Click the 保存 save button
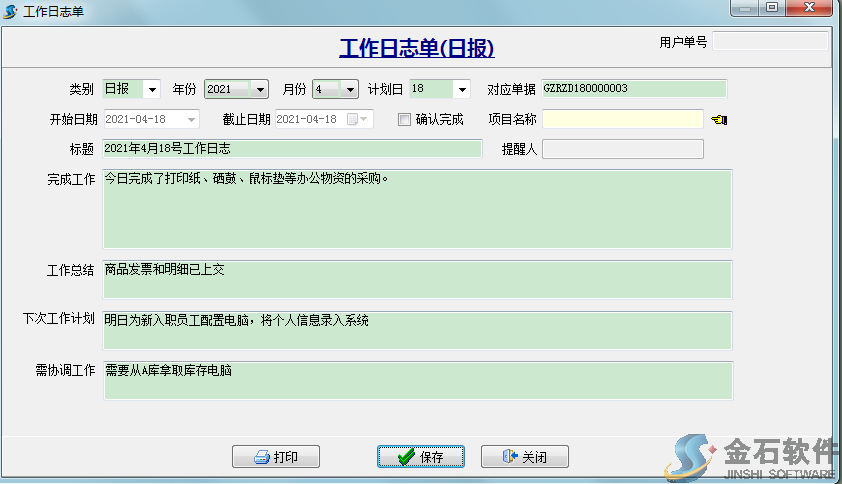Screen dimensions: 842x484 420,457
